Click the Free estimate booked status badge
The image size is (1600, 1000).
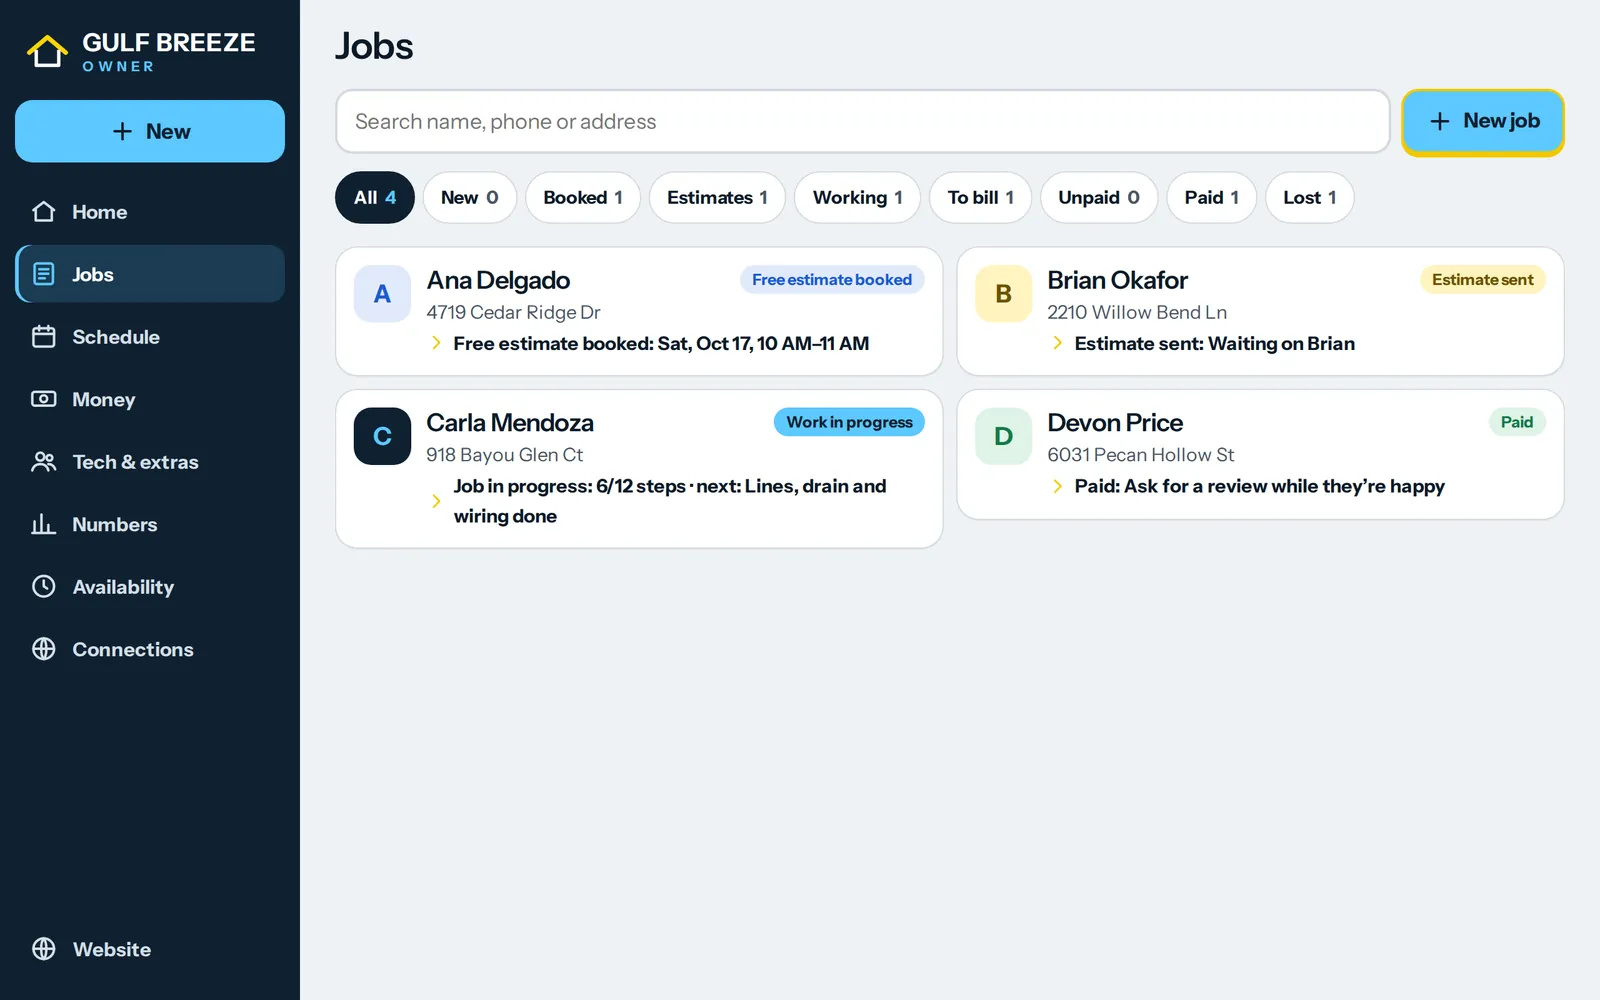coord(832,280)
